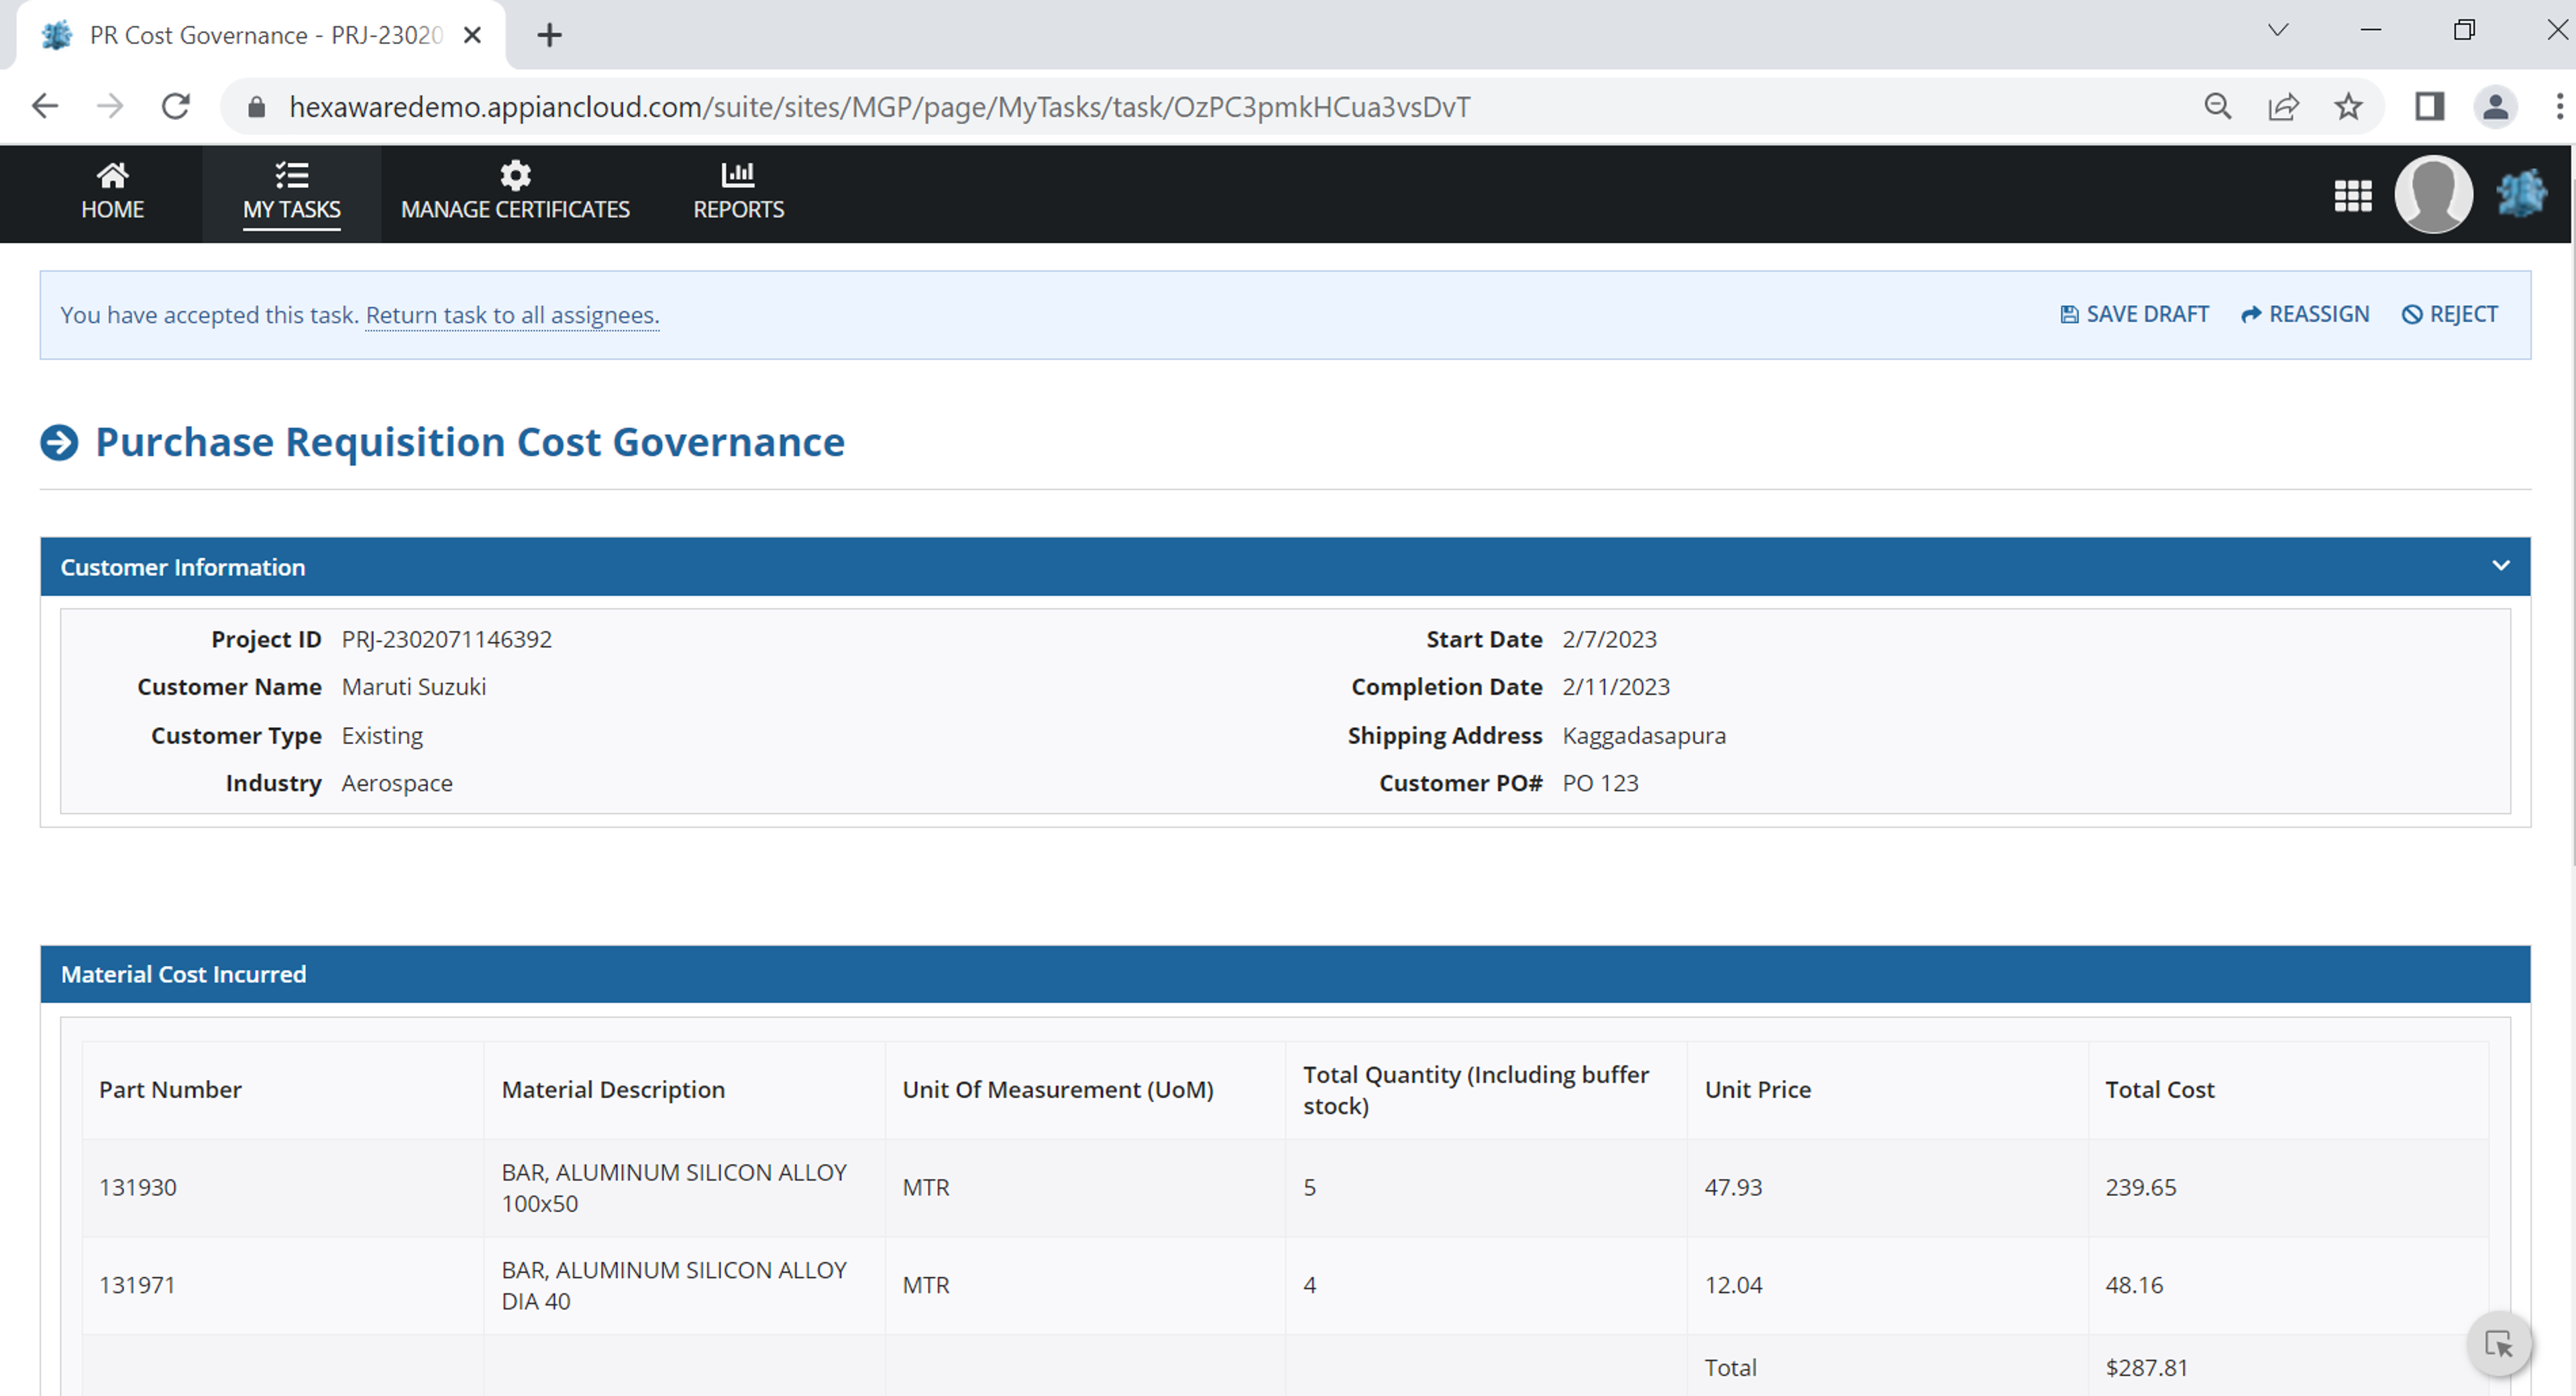Click REJECT task
Image resolution: width=2576 pixels, height=1396 pixels.
click(2449, 314)
